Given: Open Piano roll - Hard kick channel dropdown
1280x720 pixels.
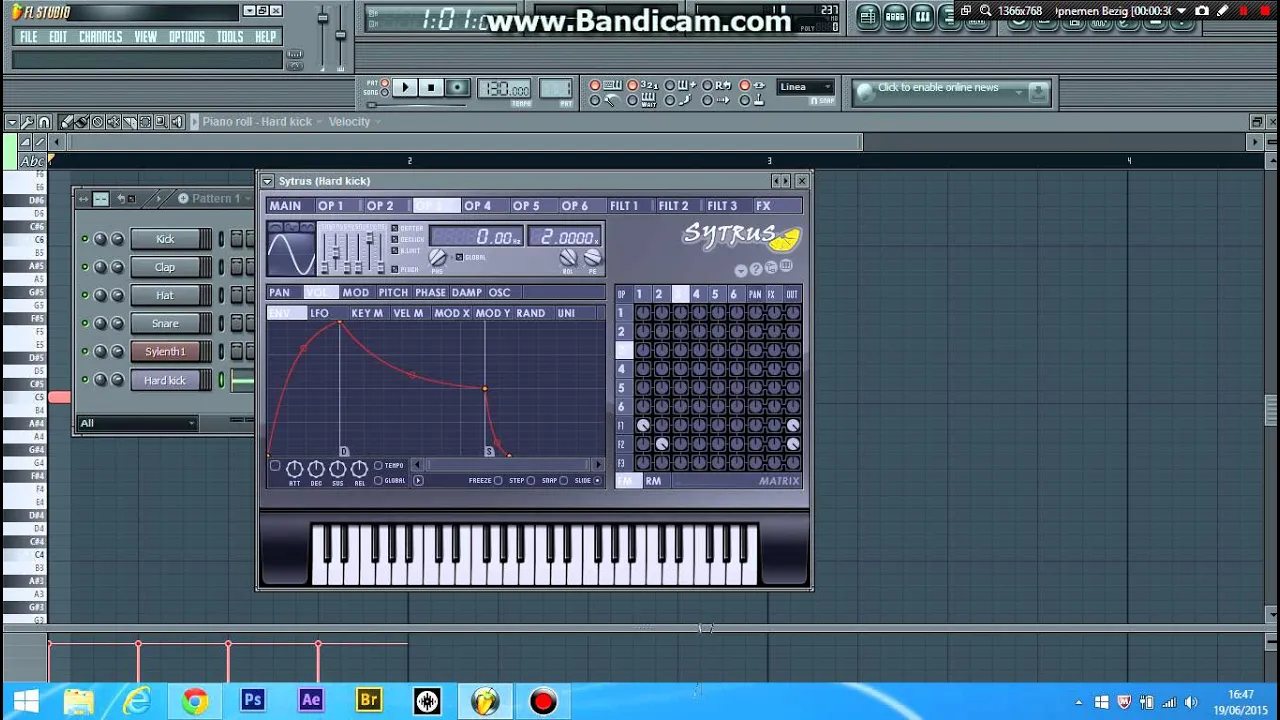Looking at the screenshot, I should 261,122.
